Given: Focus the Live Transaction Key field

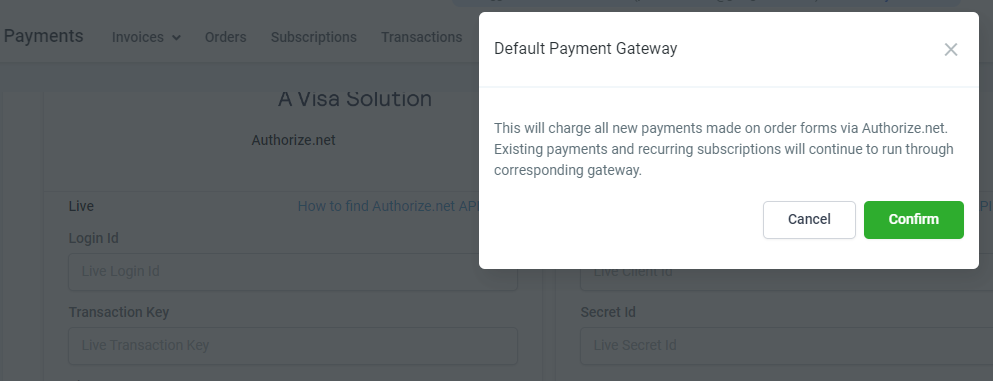Looking at the screenshot, I should [x=293, y=346].
